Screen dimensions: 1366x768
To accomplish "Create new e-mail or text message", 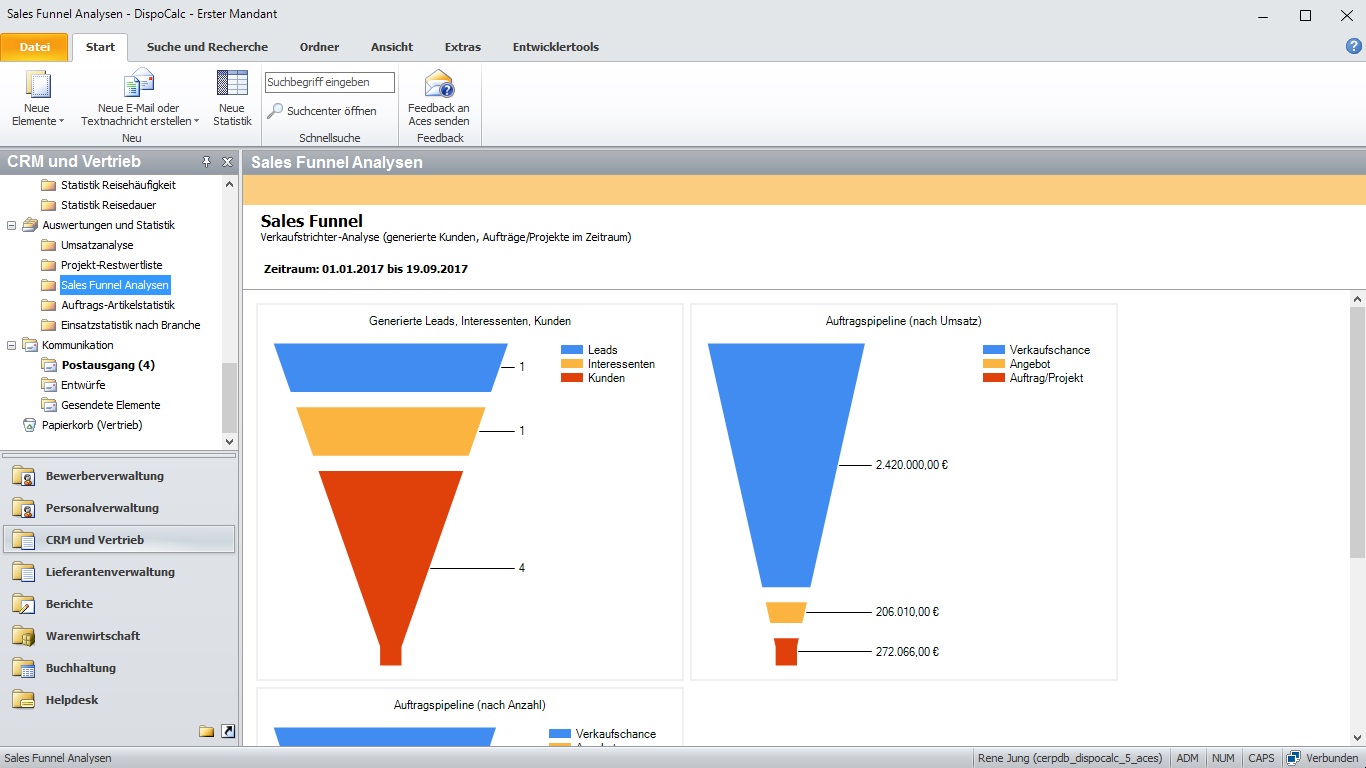I will click(138, 84).
